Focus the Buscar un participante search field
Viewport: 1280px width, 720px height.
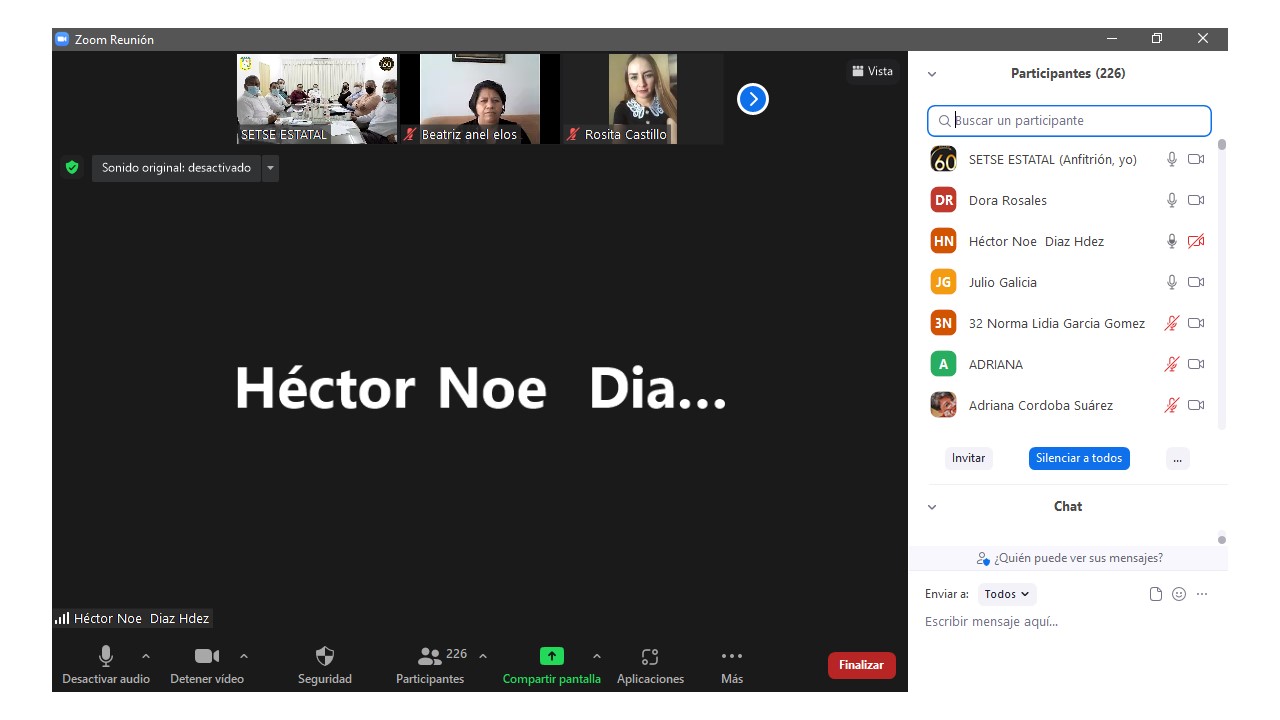pos(1069,121)
